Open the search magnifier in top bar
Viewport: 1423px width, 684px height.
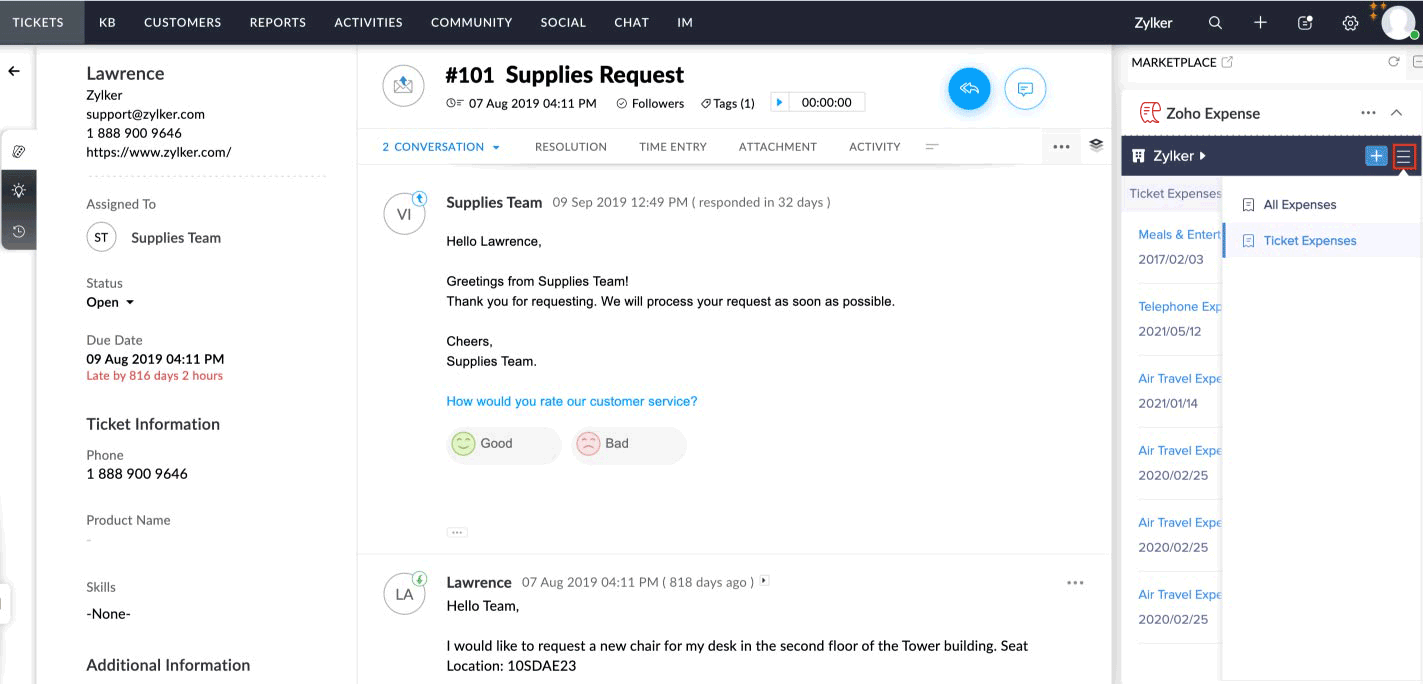(1215, 22)
